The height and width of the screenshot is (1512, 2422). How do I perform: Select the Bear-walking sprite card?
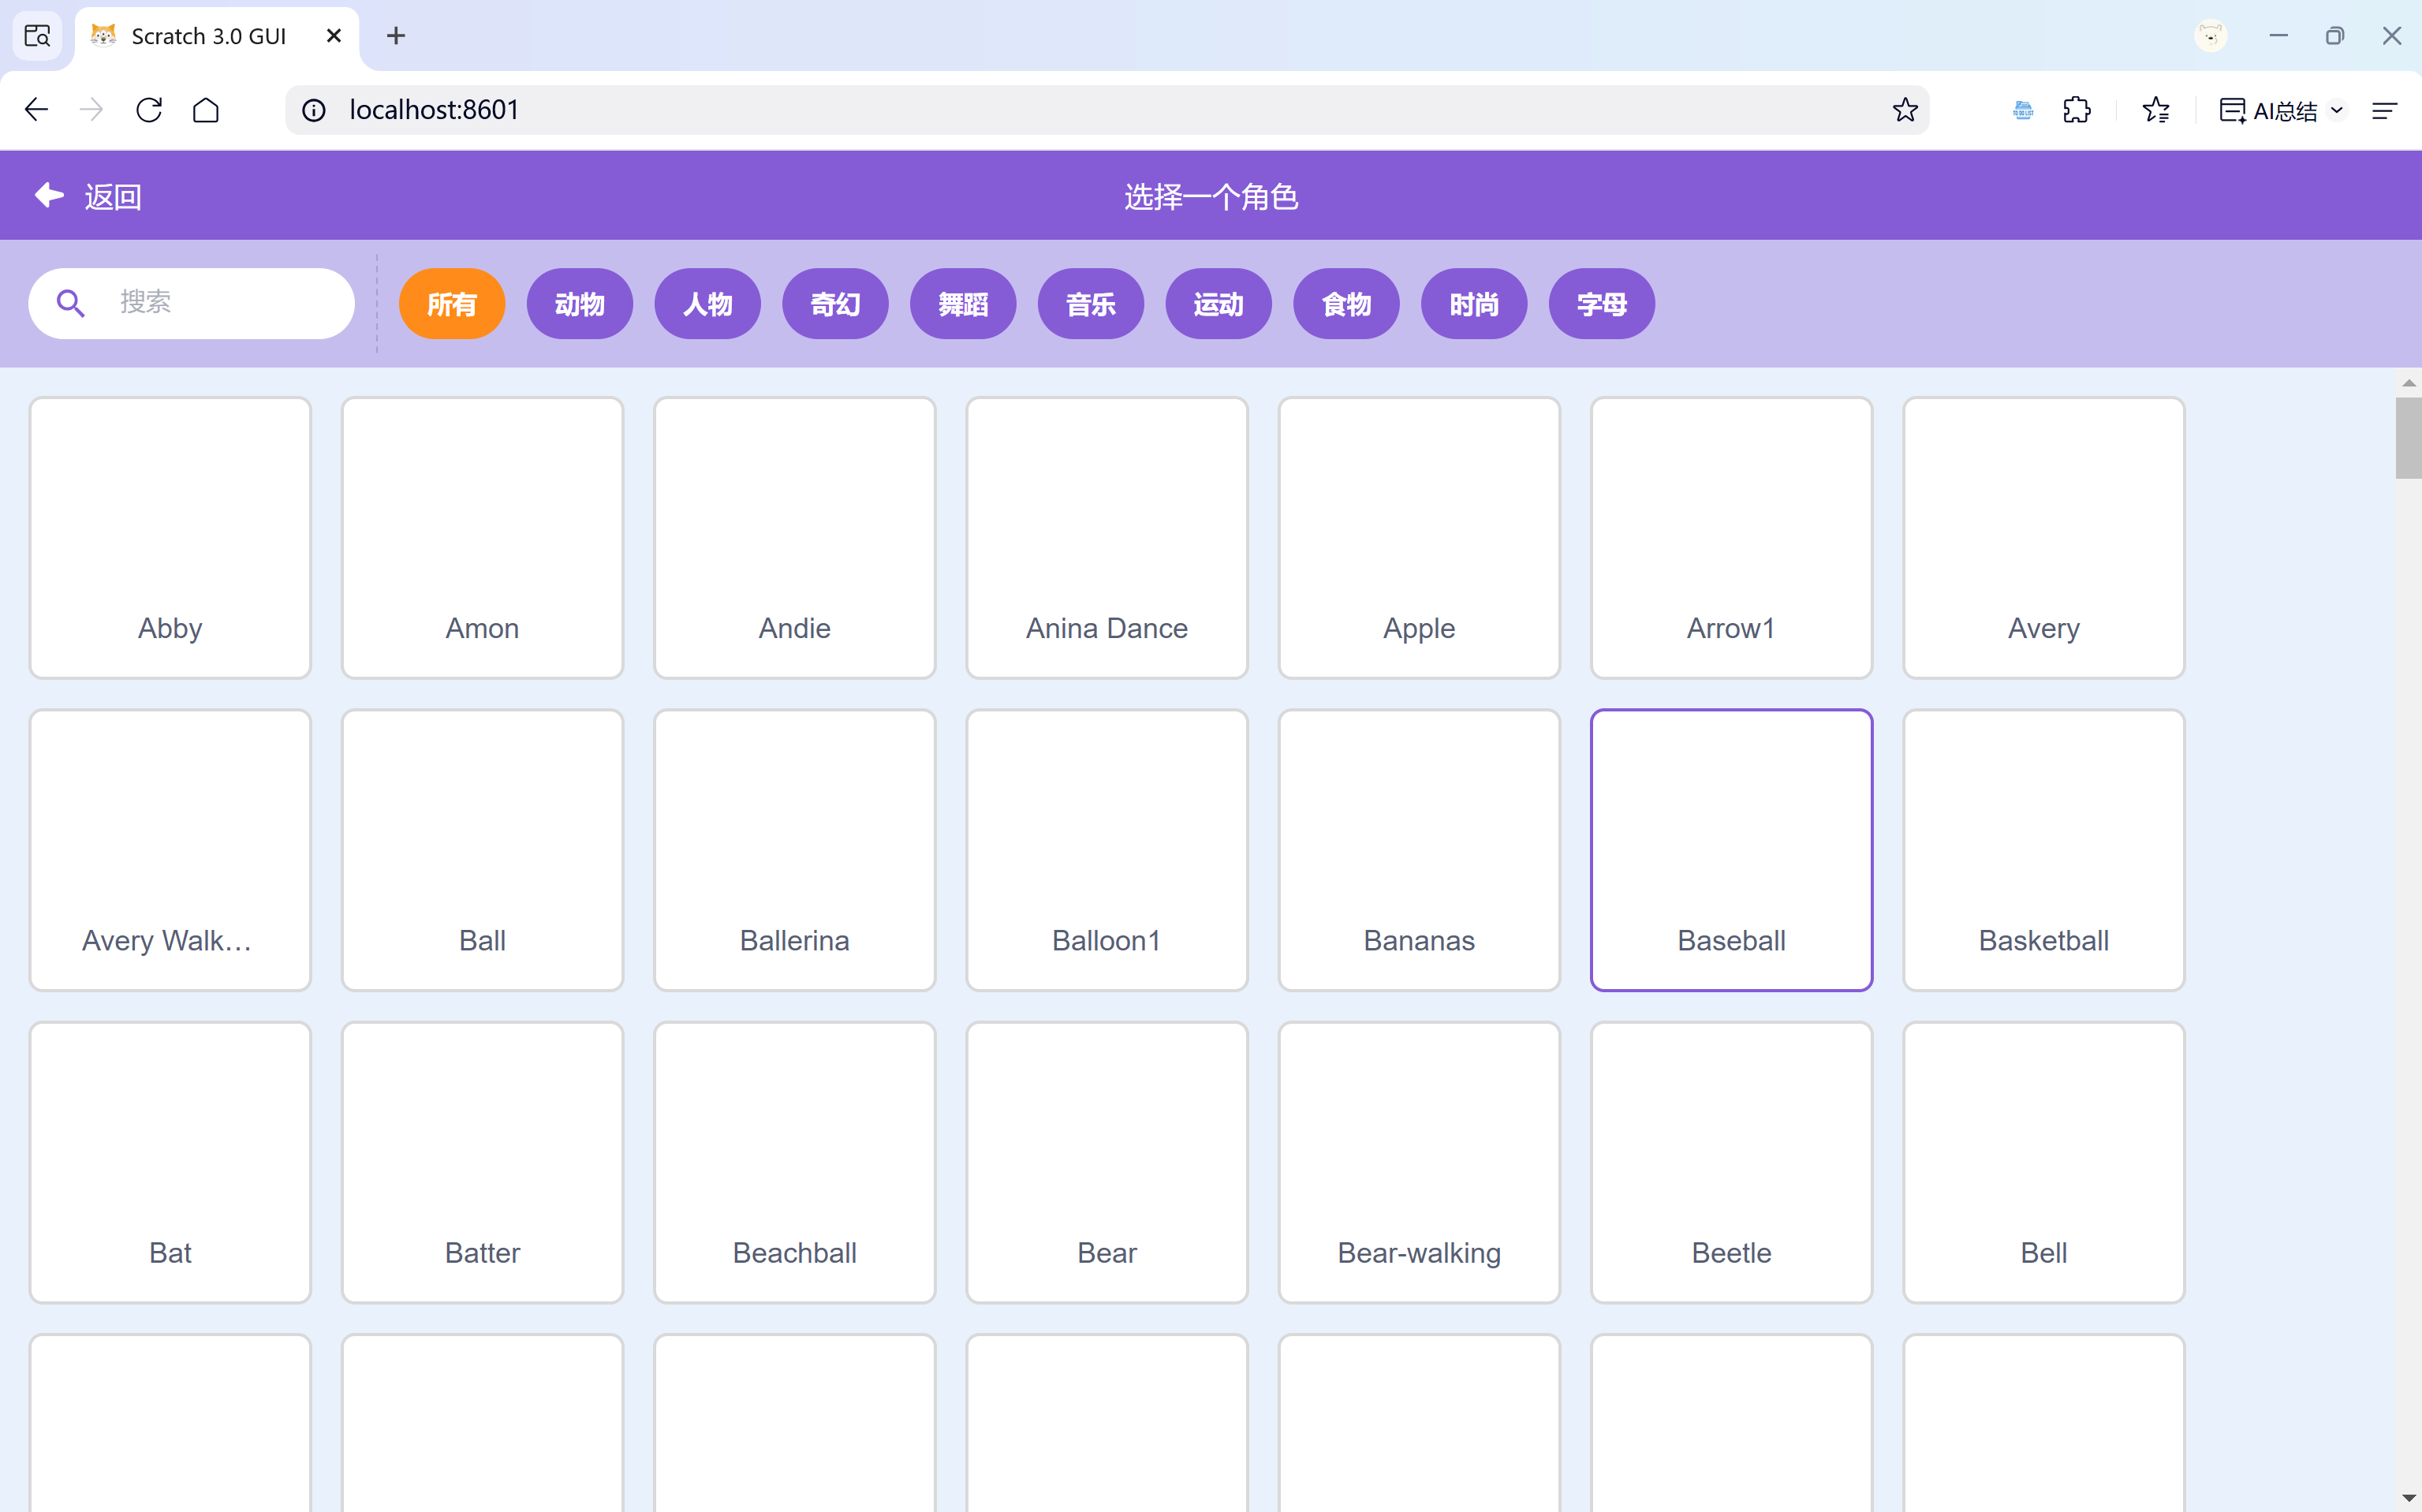pyautogui.click(x=1418, y=1161)
